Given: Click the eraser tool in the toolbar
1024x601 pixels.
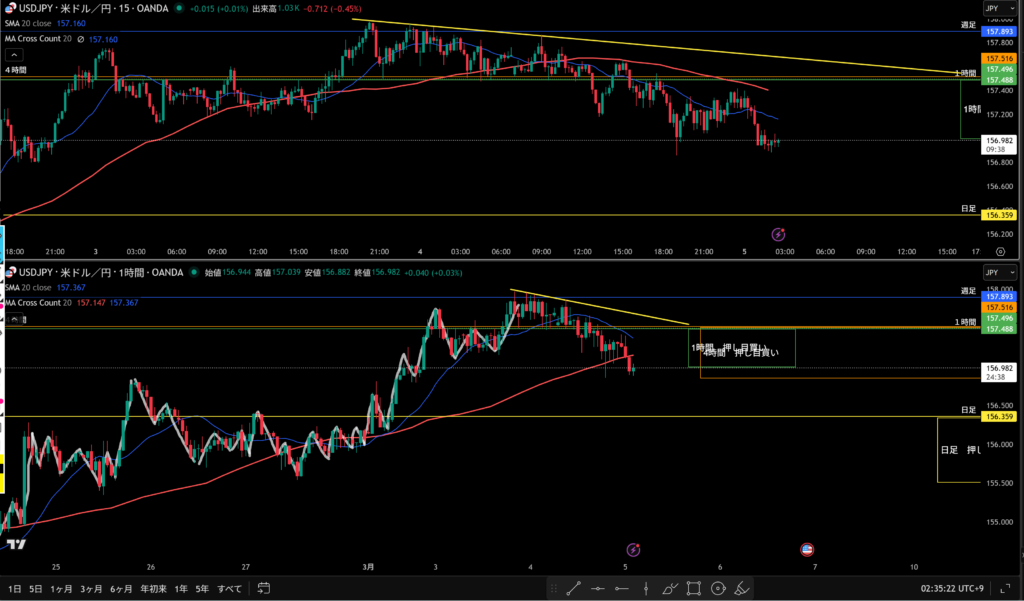Looking at the screenshot, I should tap(742, 589).
